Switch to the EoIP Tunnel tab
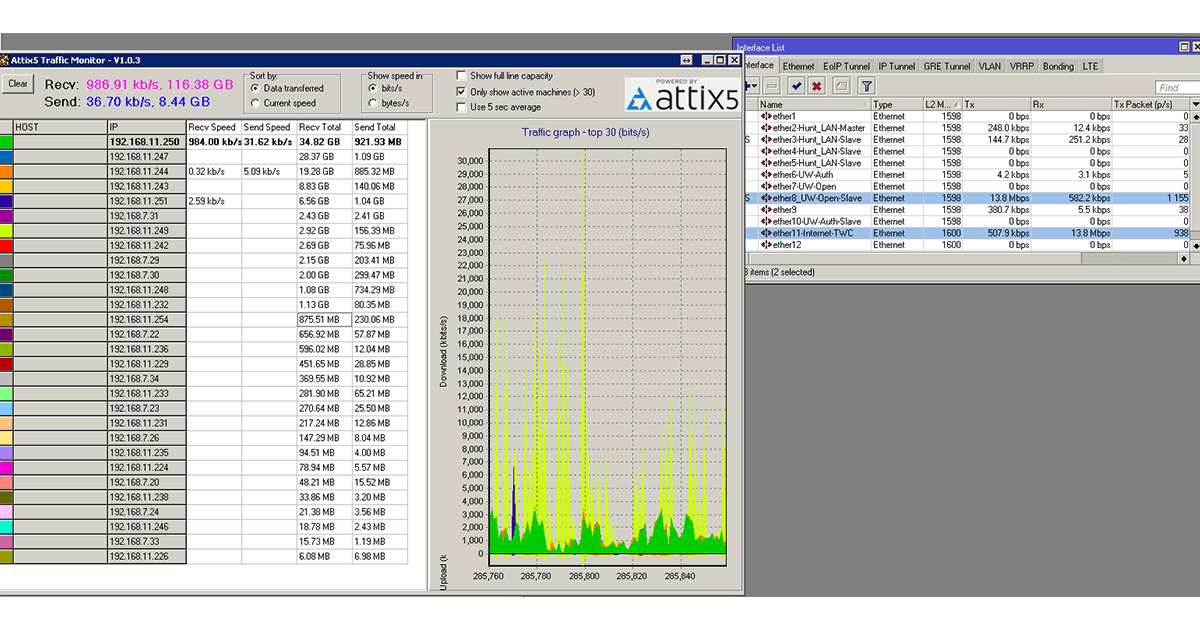The height and width of the screenshot is (630, 1200). tap(847, 66)
